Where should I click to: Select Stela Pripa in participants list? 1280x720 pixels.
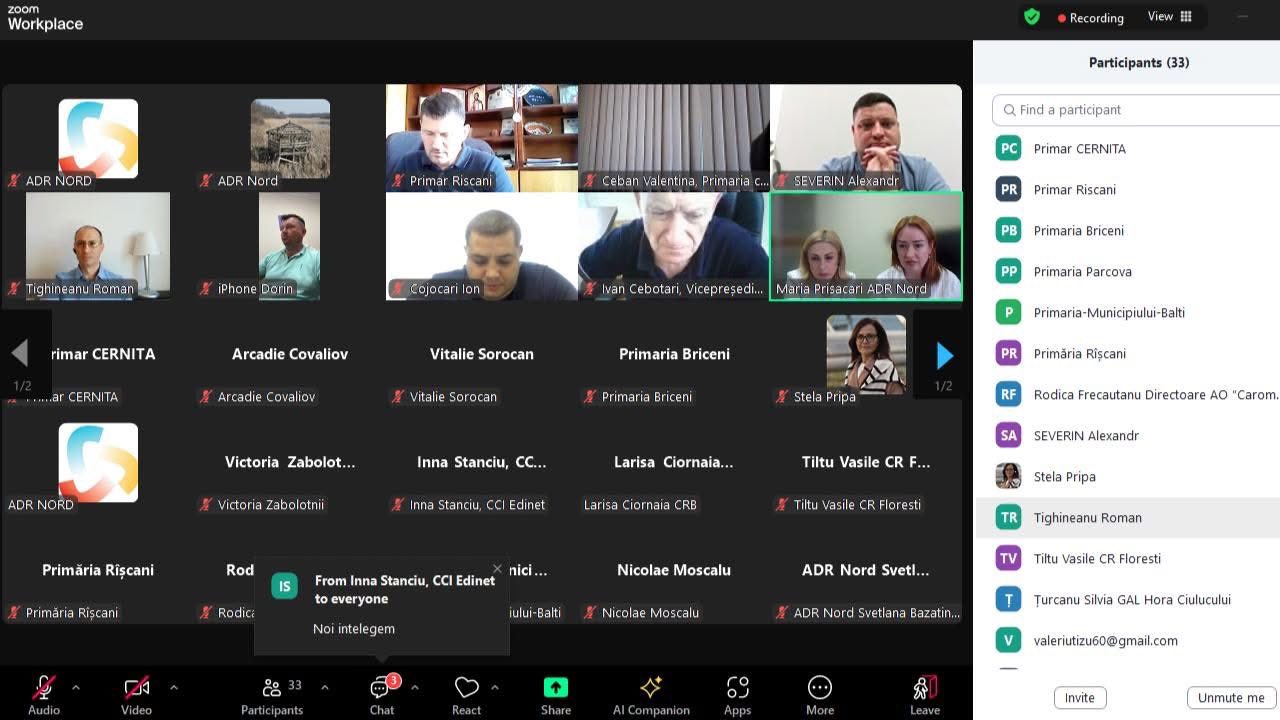point(1128,477)
